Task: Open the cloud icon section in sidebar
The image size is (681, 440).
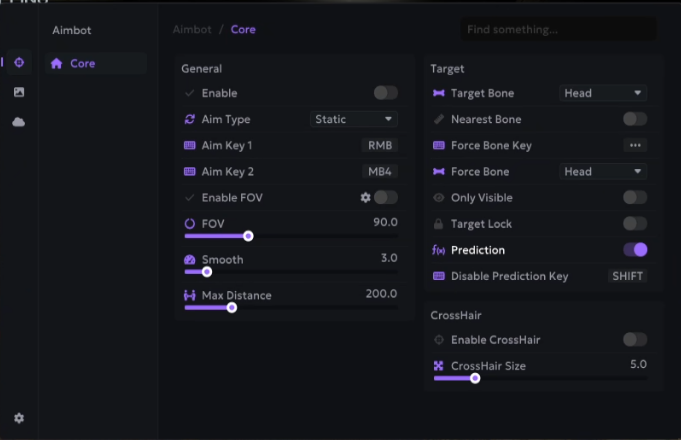Action: point(19,122)
